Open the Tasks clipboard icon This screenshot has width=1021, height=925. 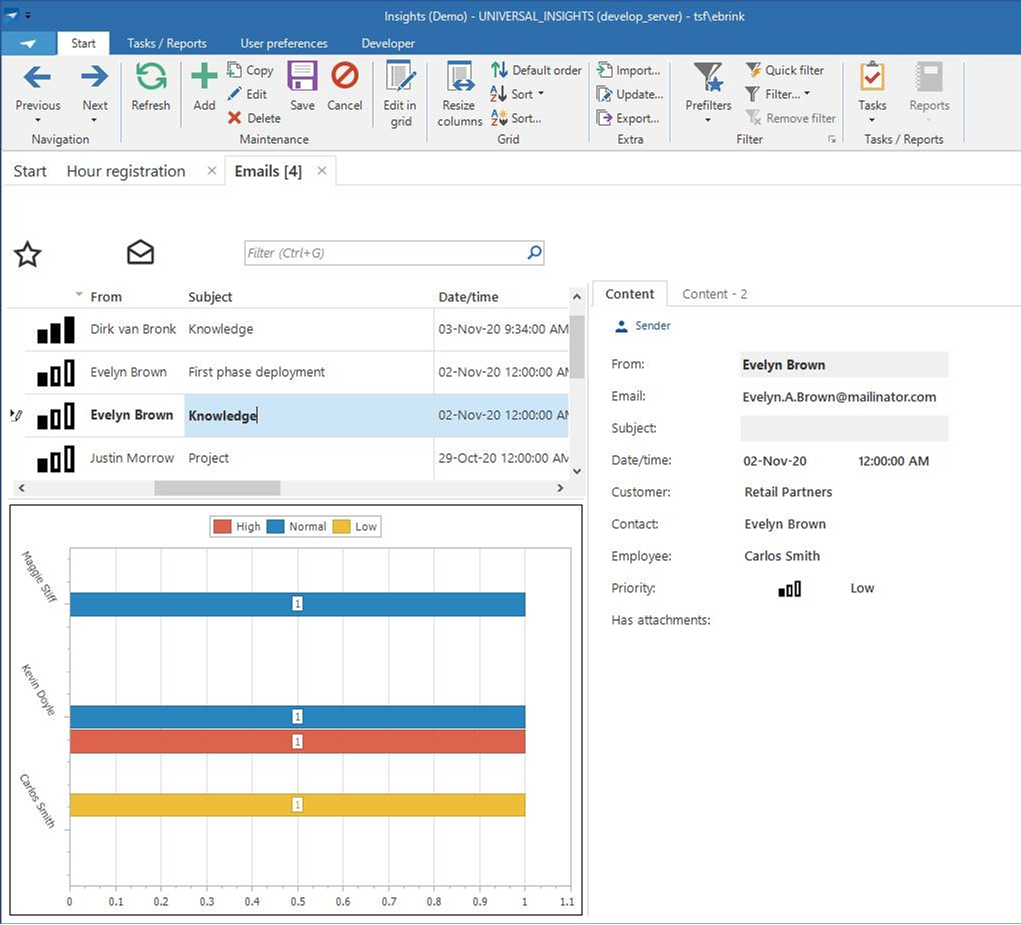tap(872, 77)
